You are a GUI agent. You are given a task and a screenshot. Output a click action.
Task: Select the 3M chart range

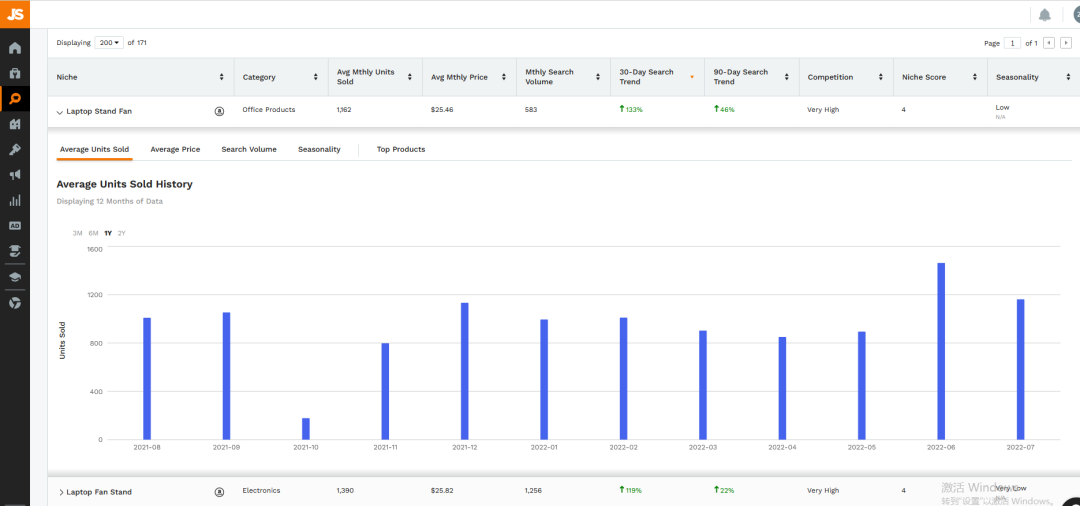pos(78,233)
